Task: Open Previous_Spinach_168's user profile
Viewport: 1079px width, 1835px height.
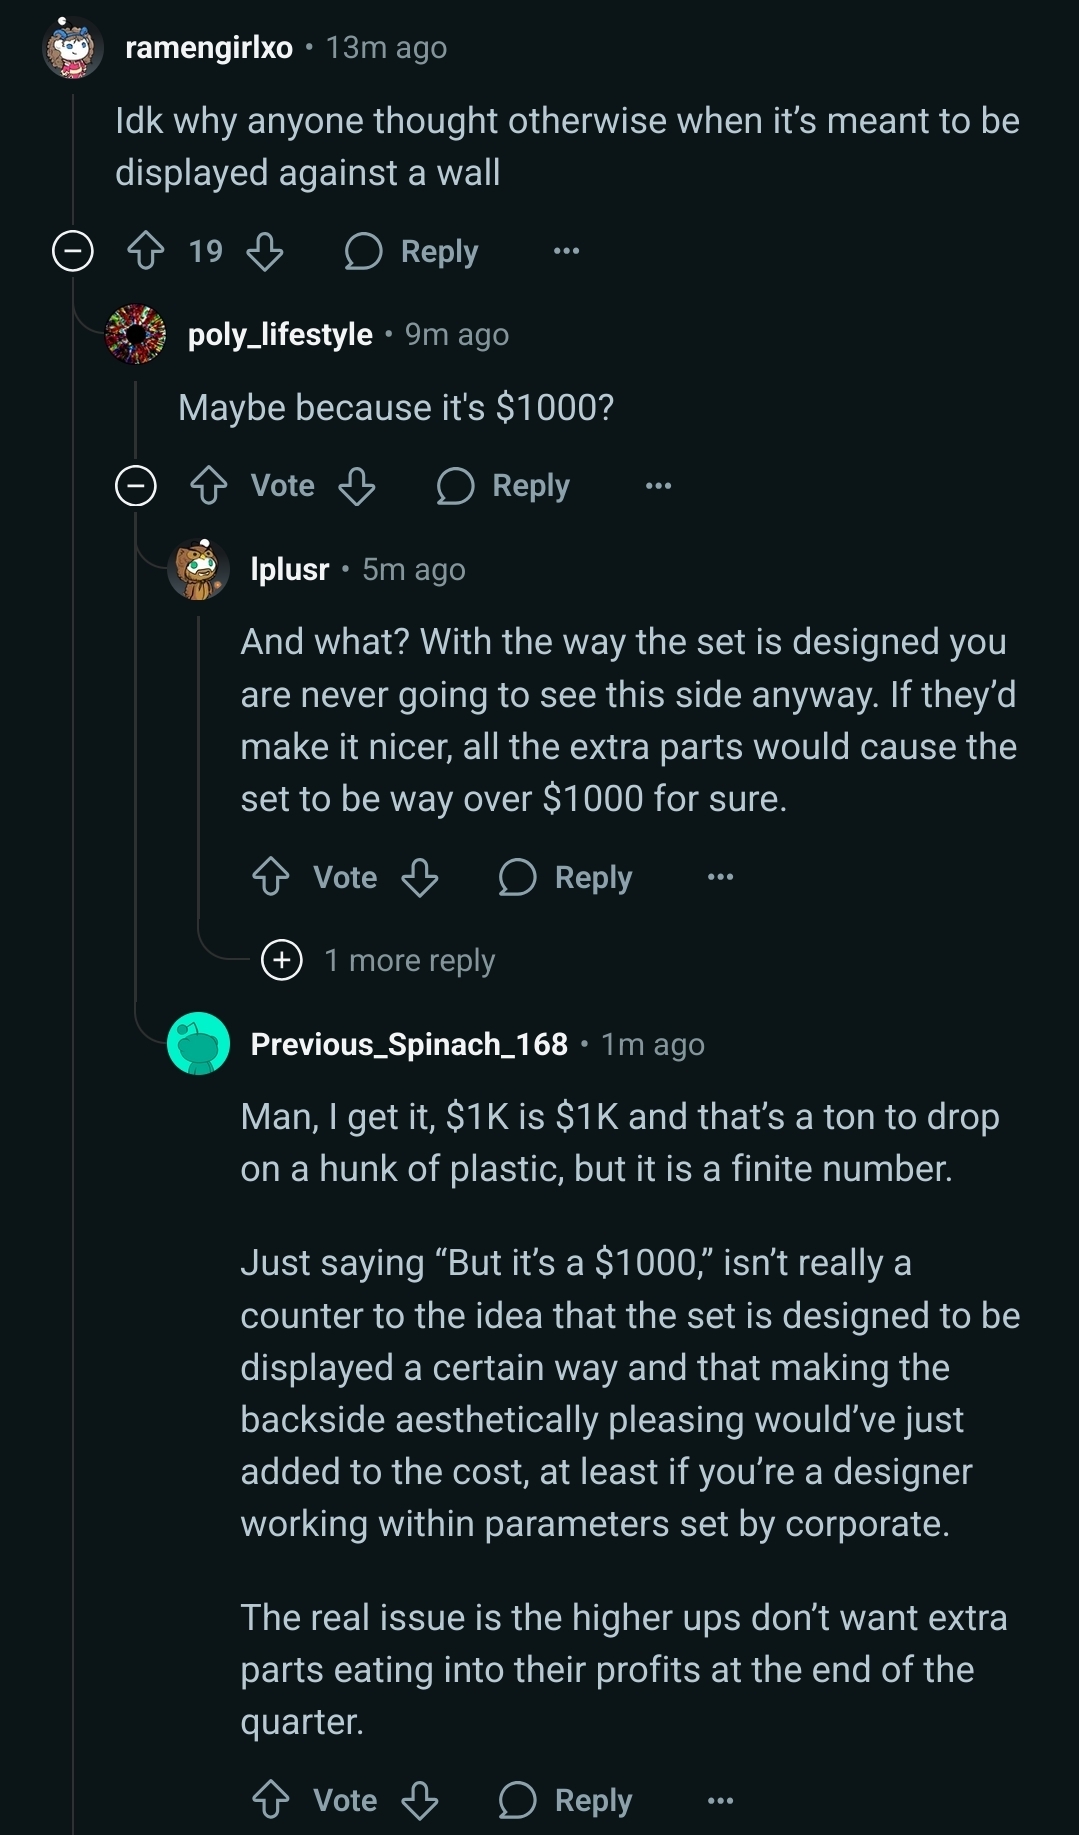Action: (409, 1044)
